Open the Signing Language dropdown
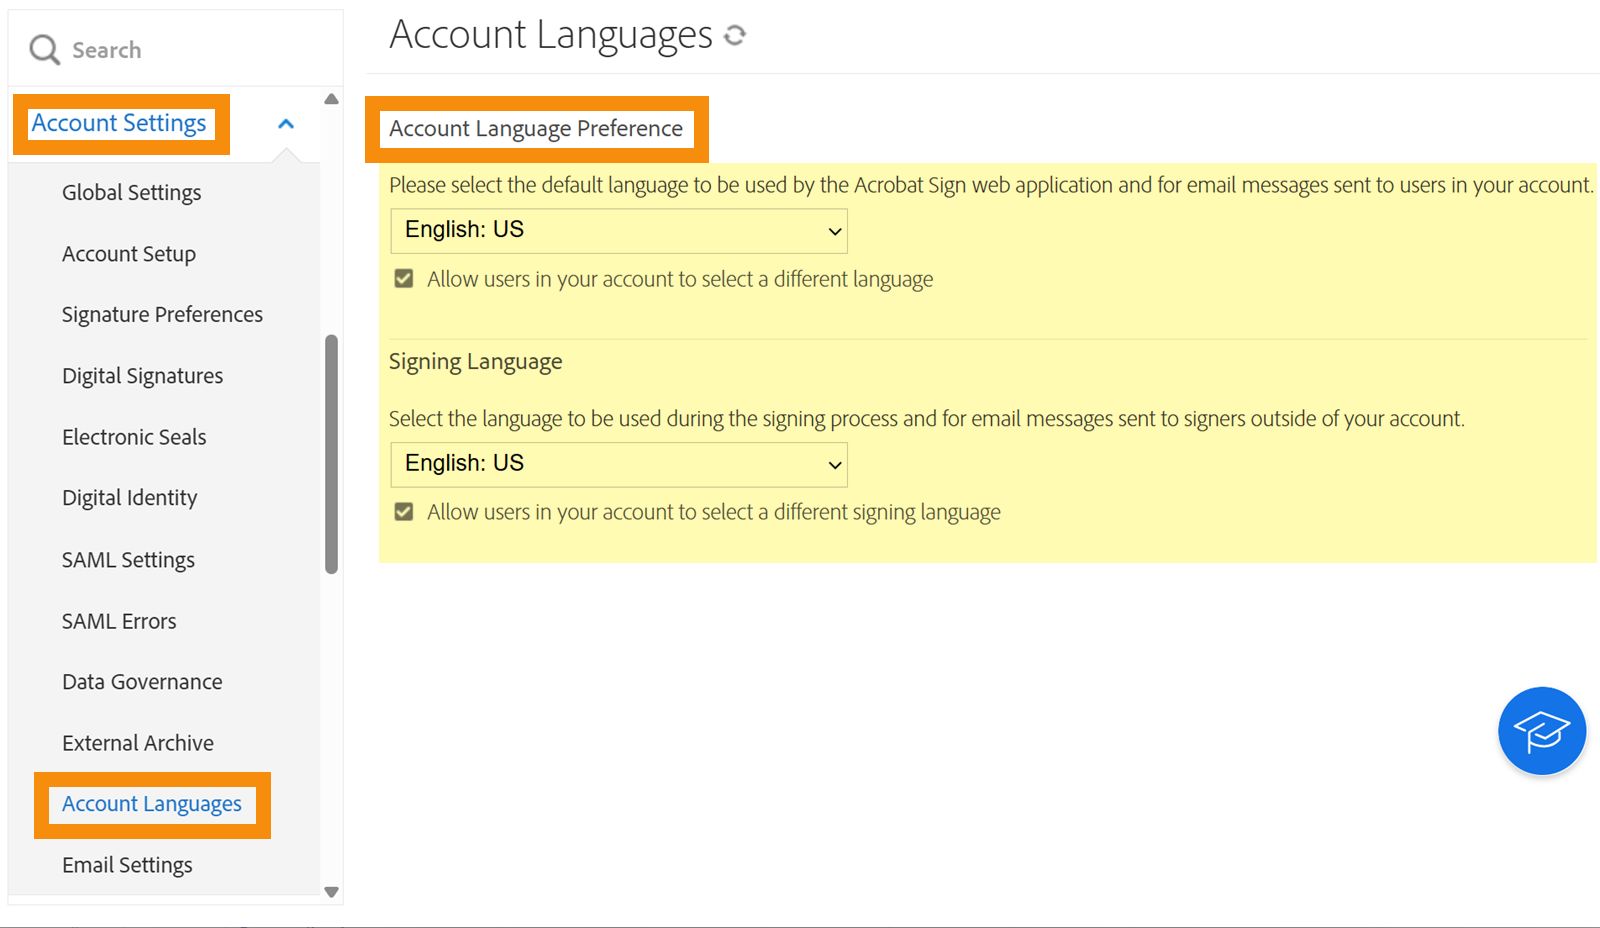 point(619,464)
